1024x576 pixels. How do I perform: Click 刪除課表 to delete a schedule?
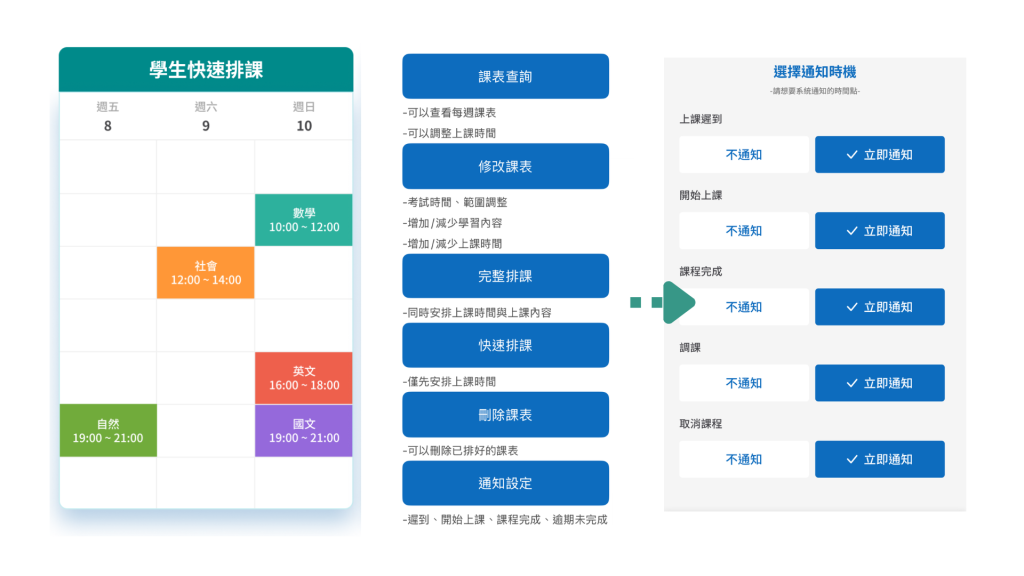point(506,414)
